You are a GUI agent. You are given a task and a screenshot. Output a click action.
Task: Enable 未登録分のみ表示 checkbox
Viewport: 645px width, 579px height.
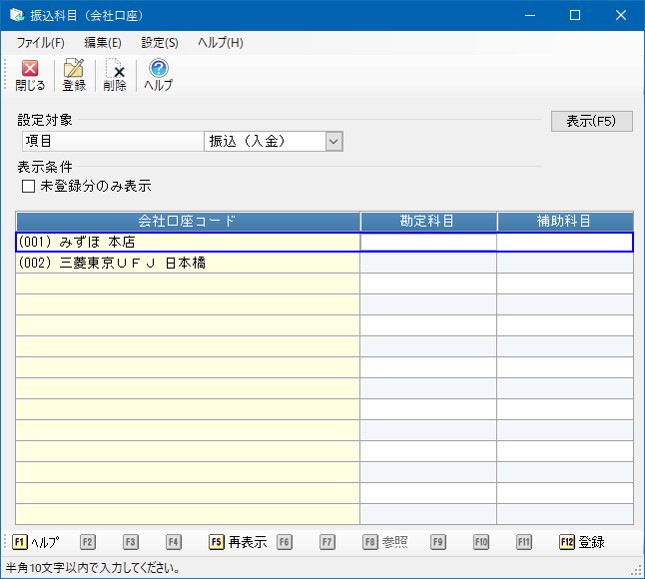pyautogui.click(x=29, y=186)
